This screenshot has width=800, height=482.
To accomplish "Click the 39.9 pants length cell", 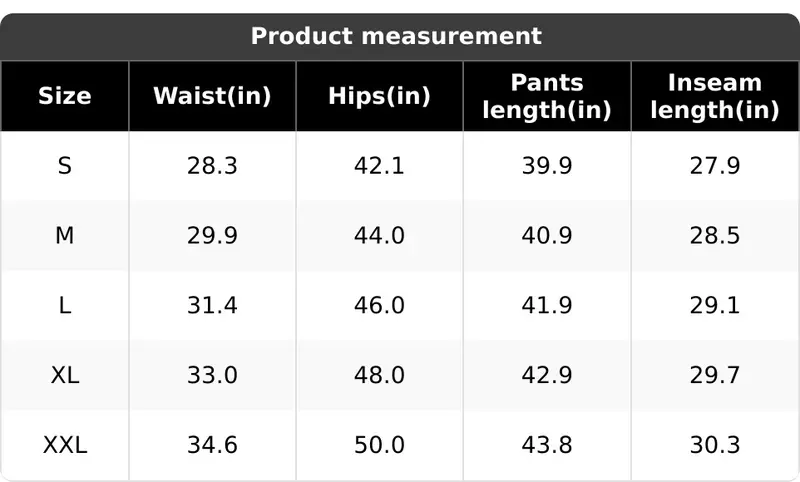I will 547,166.
